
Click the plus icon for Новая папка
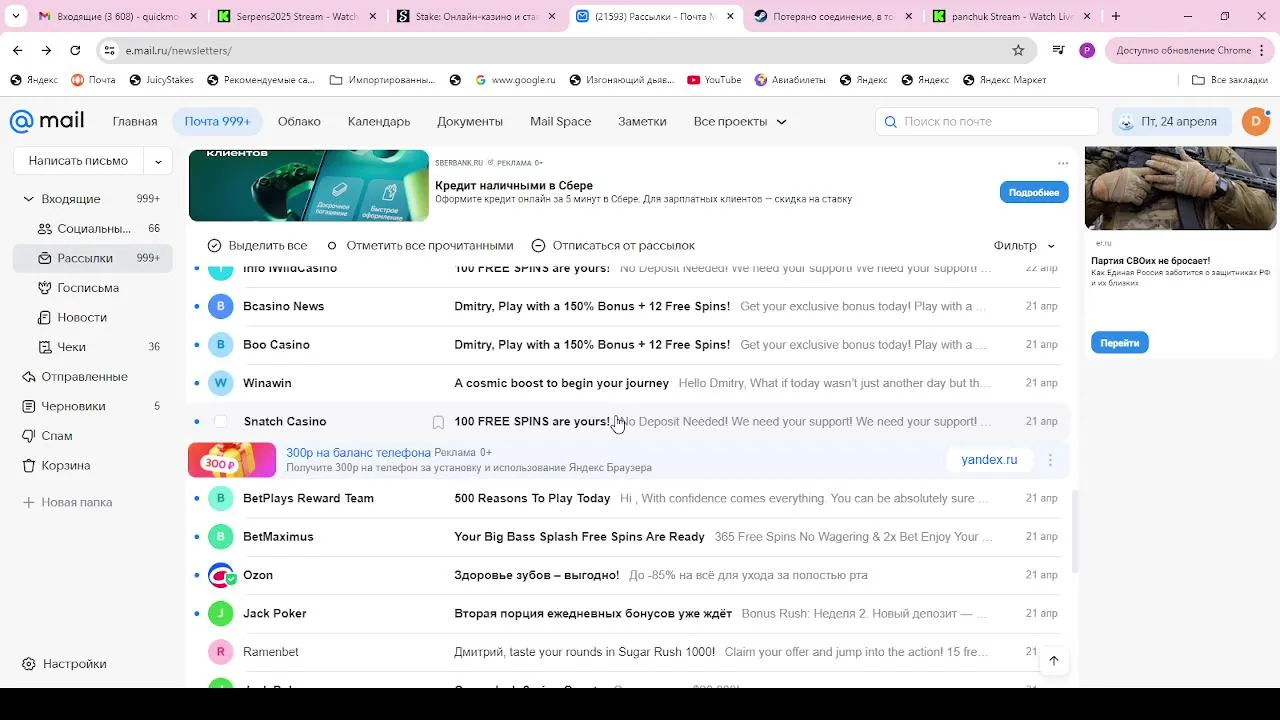click(29, 502)
